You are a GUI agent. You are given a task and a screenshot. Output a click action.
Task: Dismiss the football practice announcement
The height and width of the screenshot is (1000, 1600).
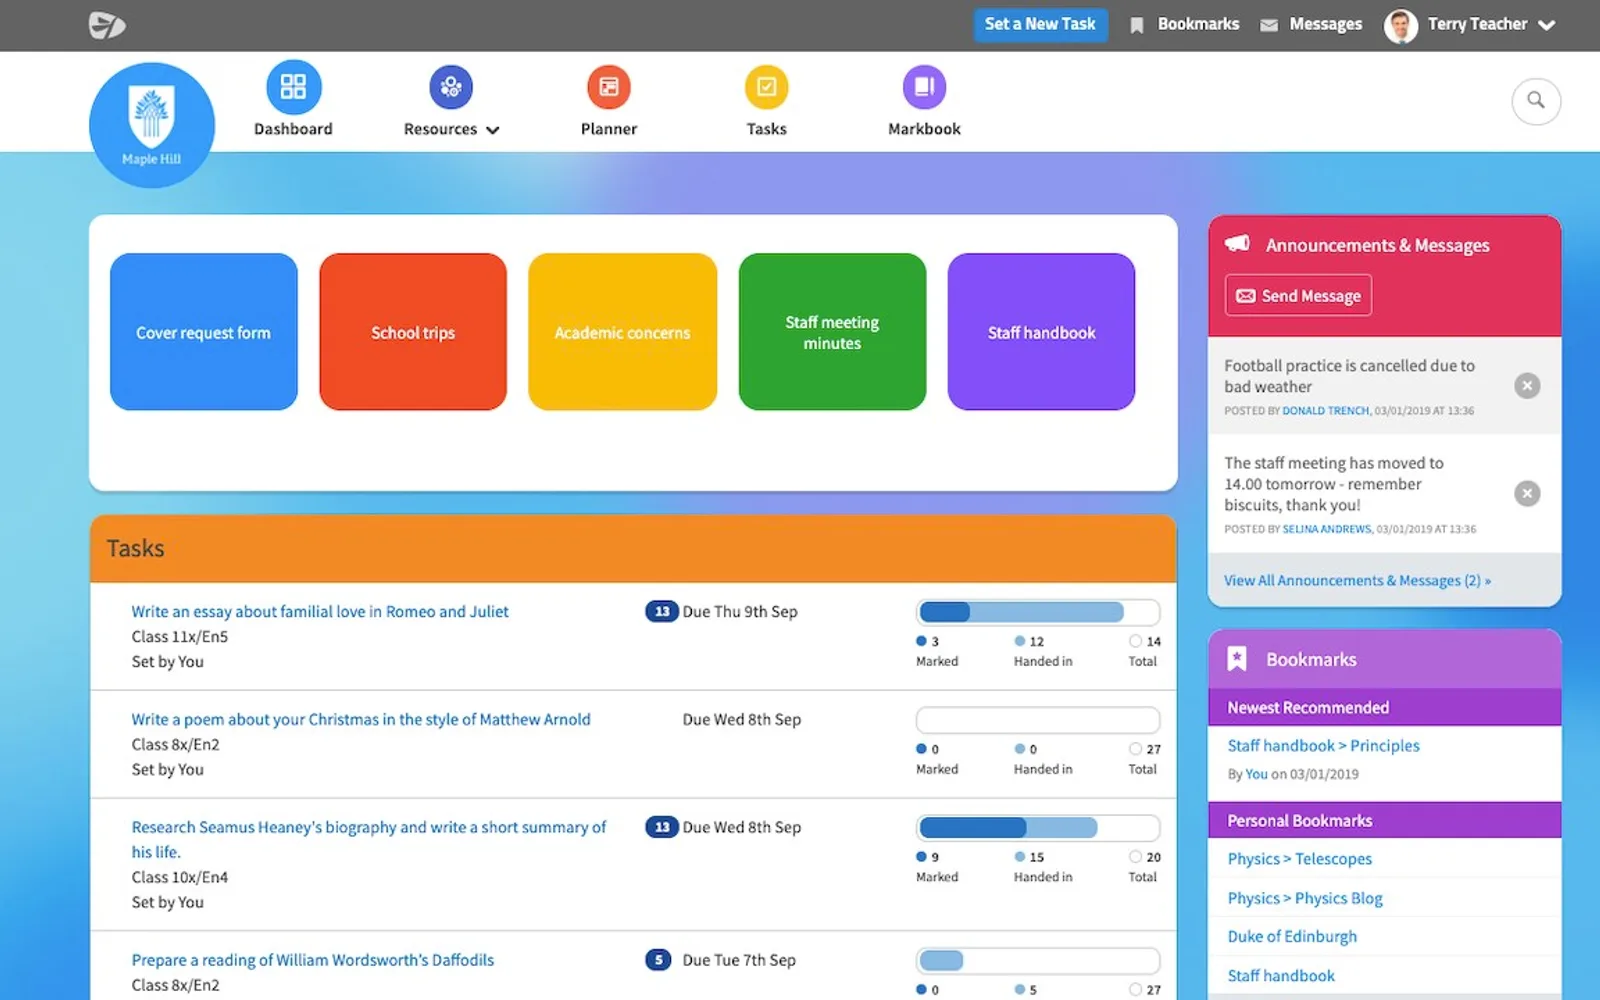[1527, 385]
